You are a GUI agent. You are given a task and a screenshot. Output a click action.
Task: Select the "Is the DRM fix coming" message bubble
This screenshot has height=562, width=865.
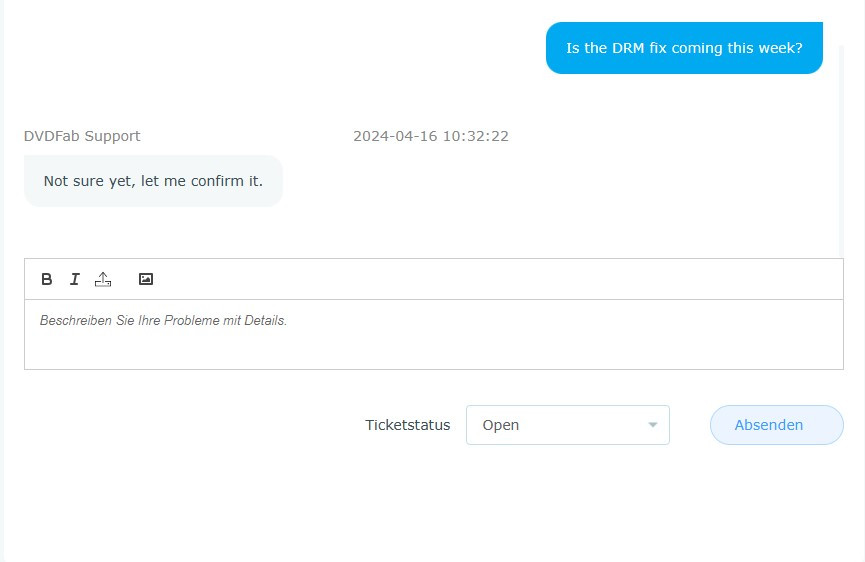point(684,48)
